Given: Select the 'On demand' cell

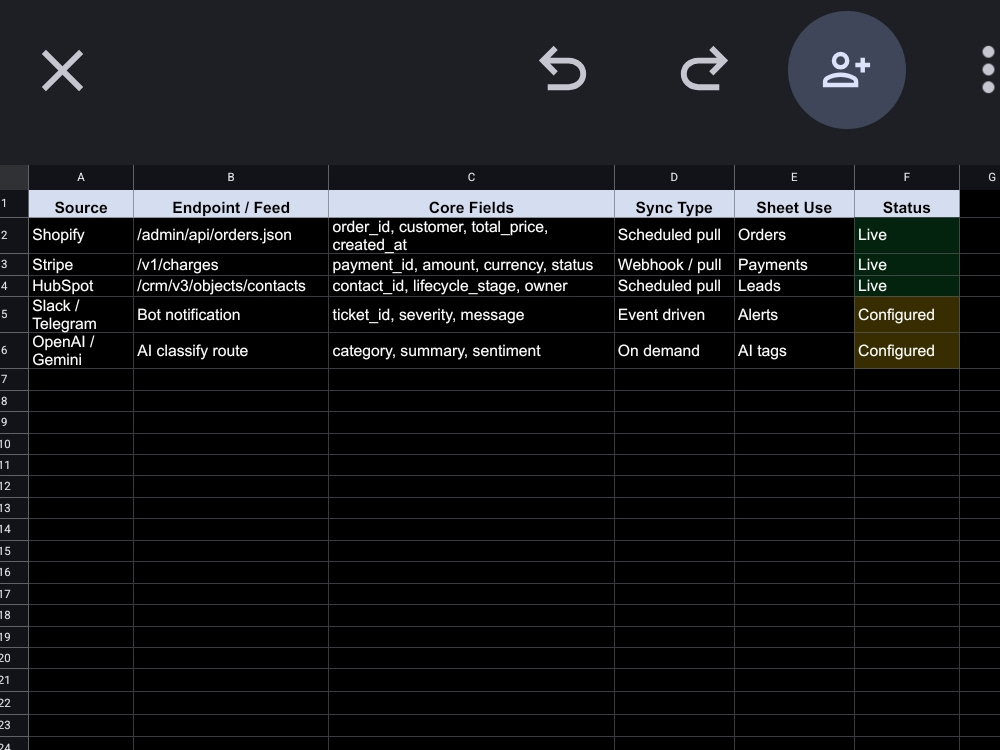Looking at the screenshot, I should [x=674, y=351].
